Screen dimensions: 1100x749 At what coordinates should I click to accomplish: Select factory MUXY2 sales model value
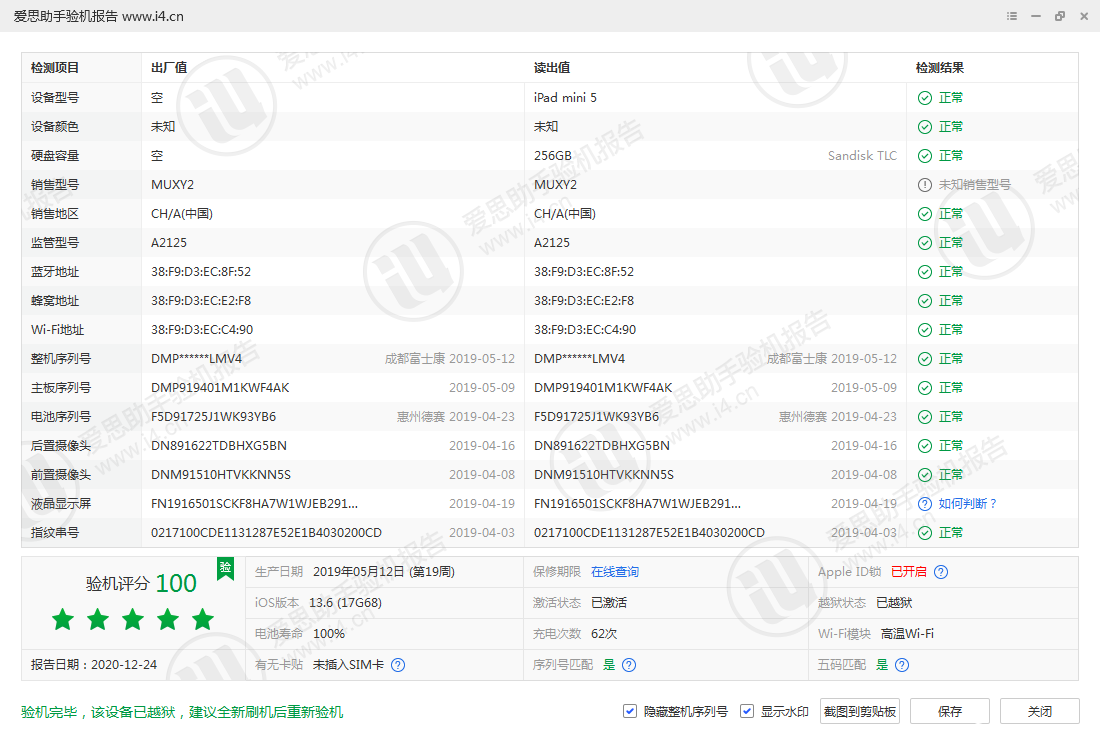(173, 184)
